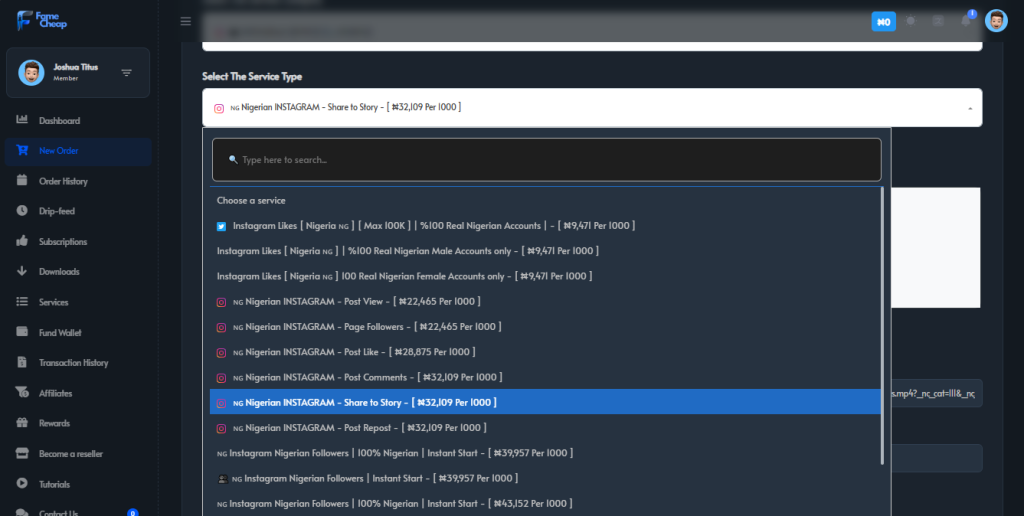1024x516 pixels.
Task: Select New Order cart icon
Action: point(22,150)
